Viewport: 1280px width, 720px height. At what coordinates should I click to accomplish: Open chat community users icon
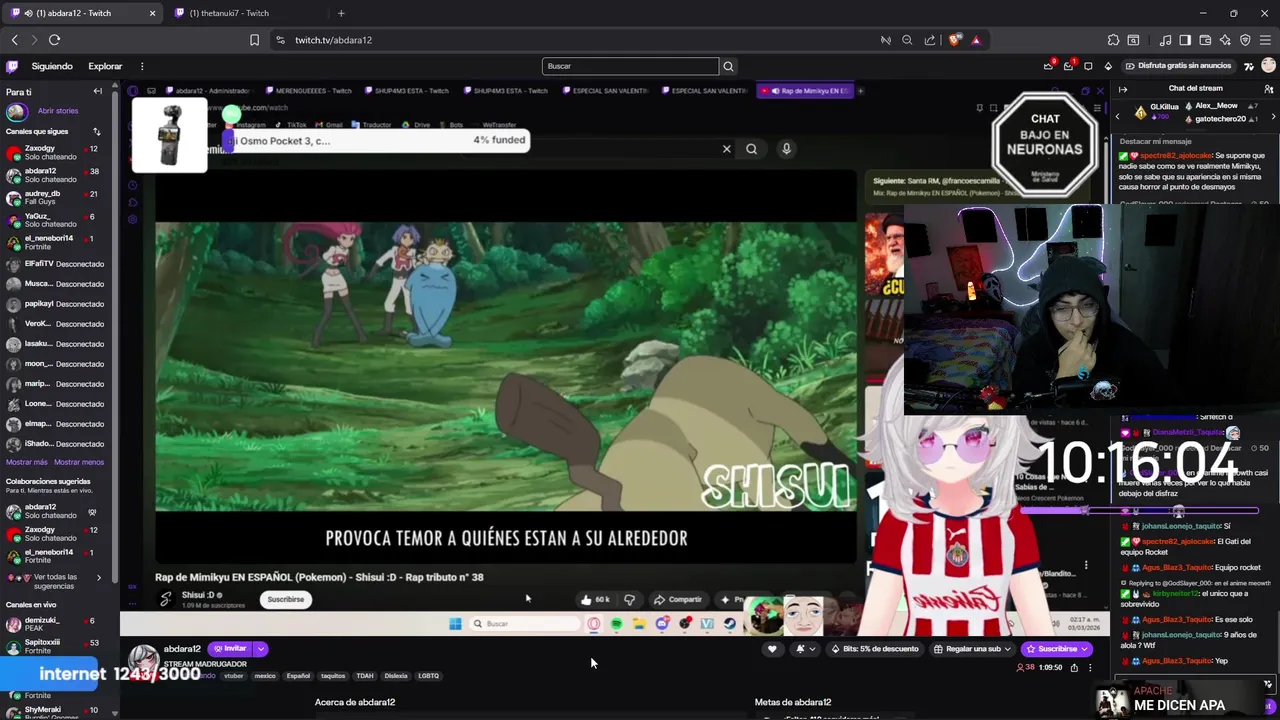coord(1269,89)
